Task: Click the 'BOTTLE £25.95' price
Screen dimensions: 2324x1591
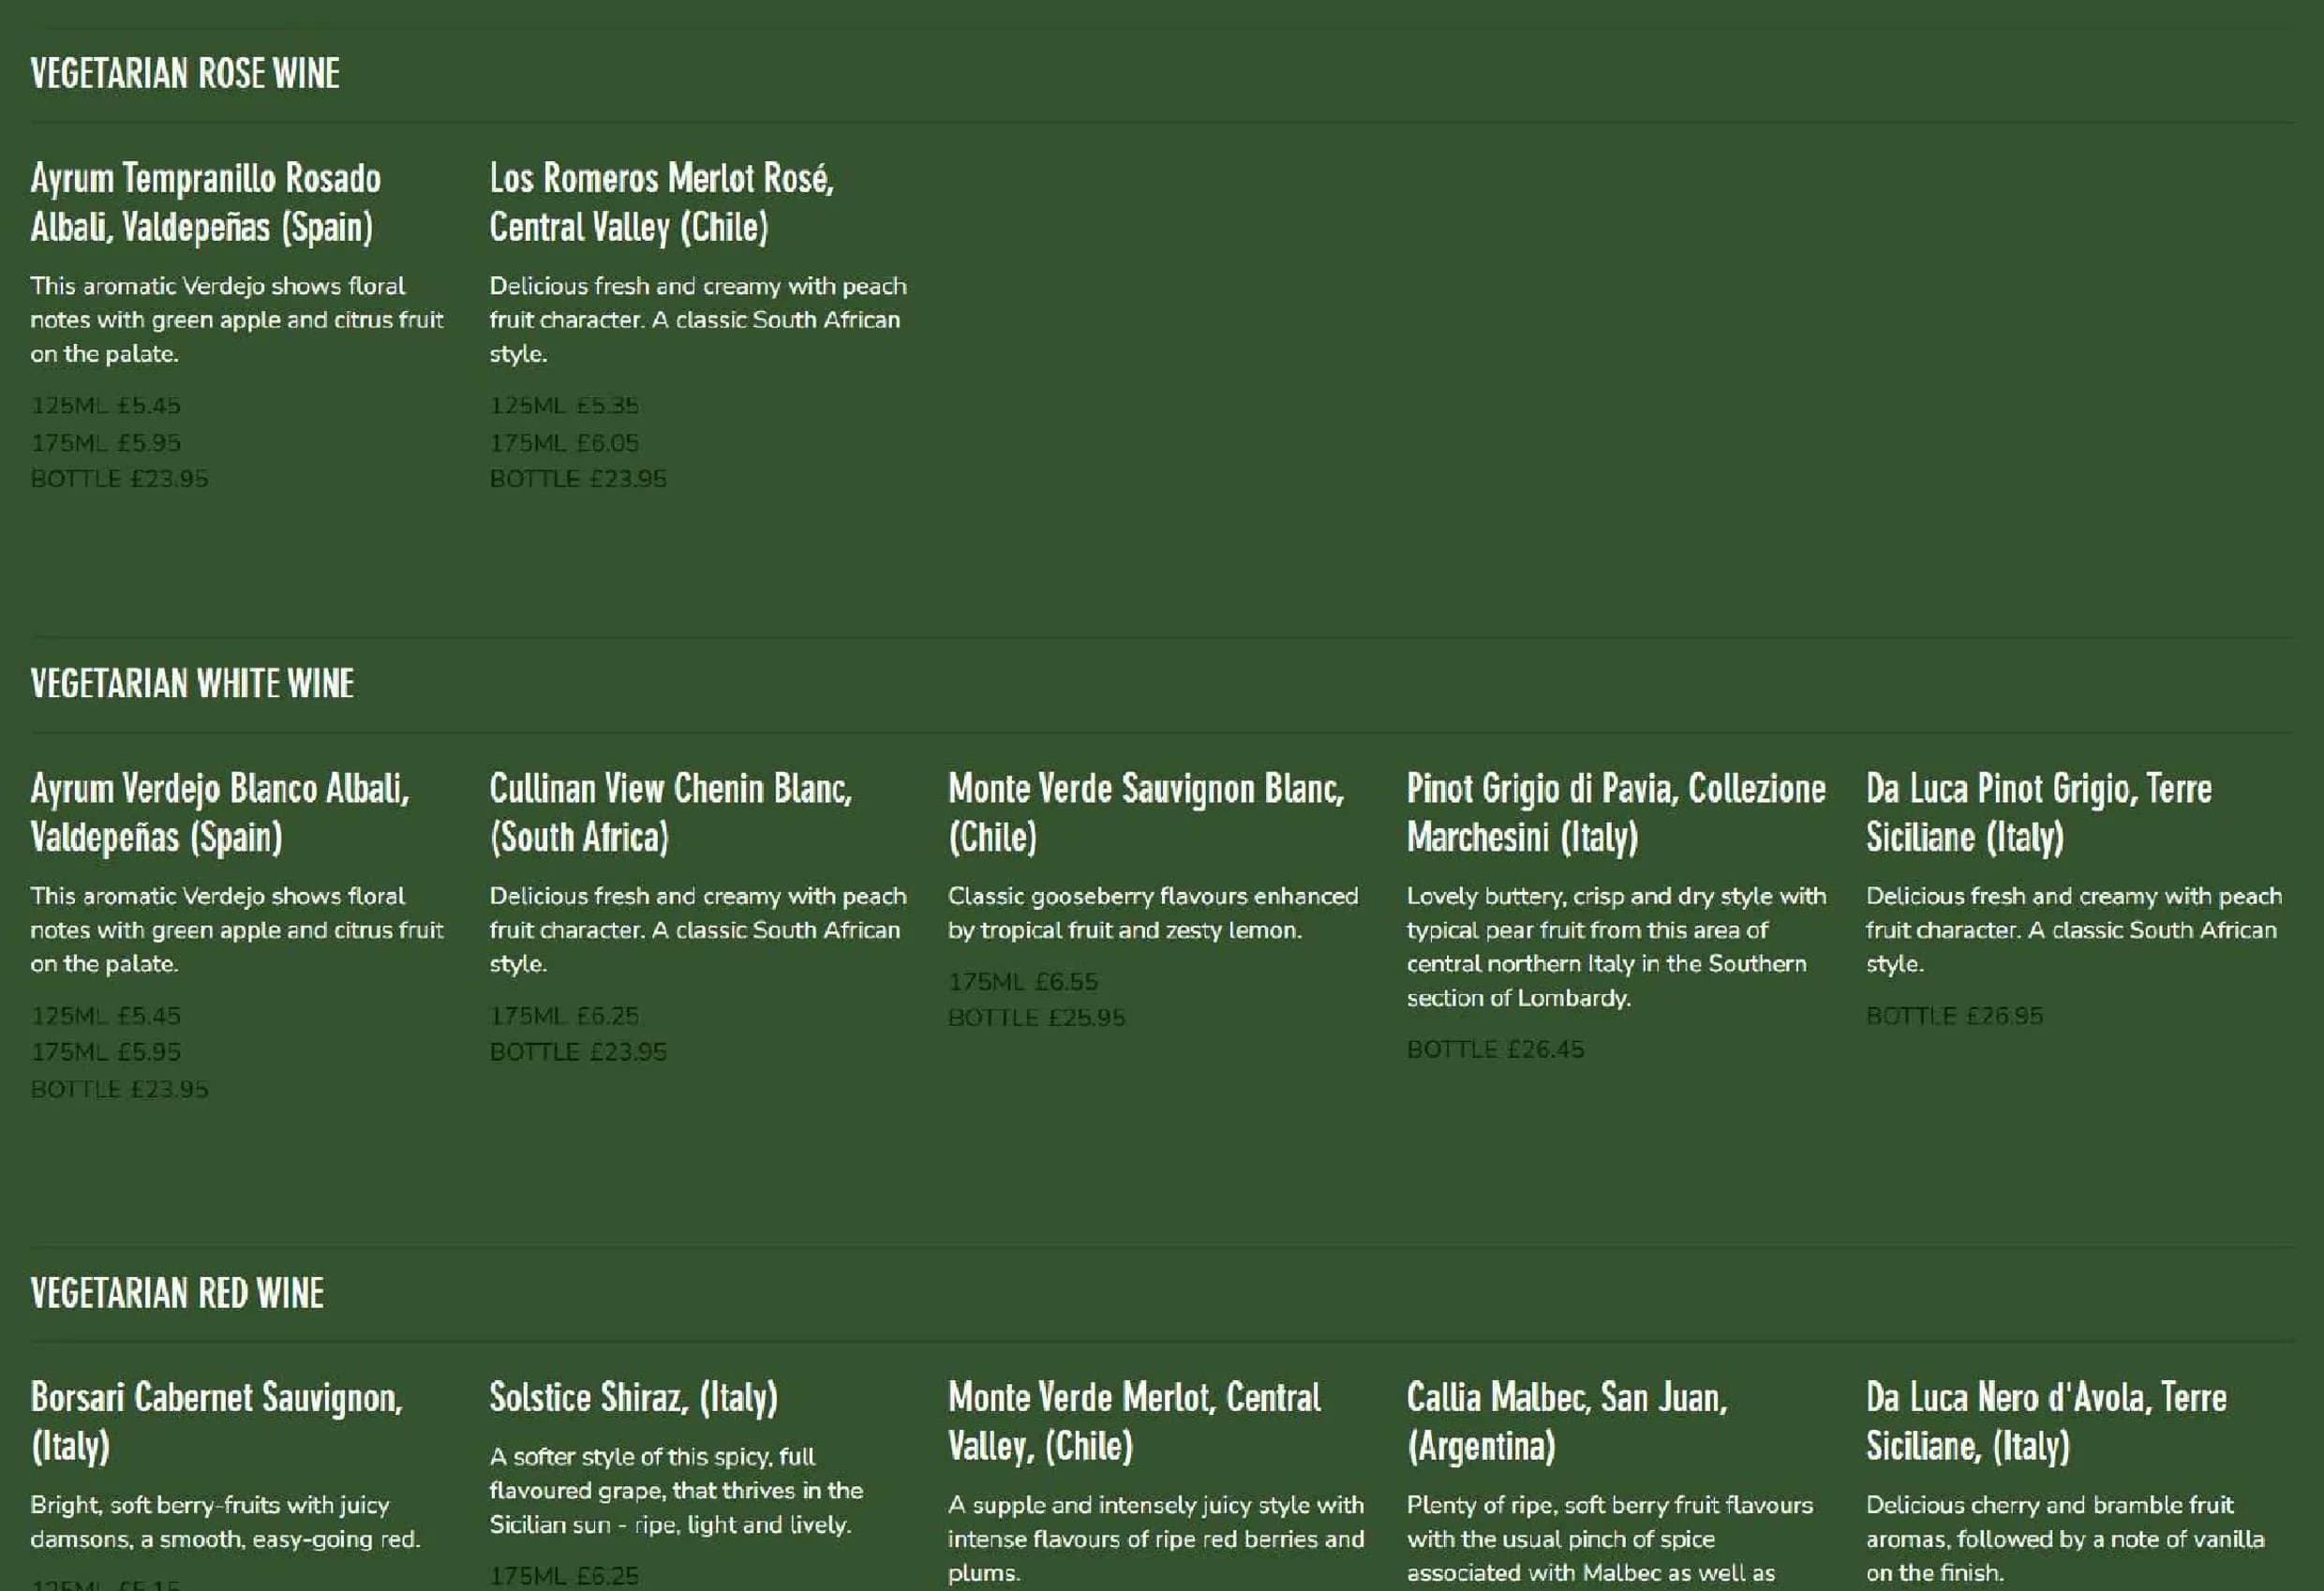Action: [x=1037, y=1018]
